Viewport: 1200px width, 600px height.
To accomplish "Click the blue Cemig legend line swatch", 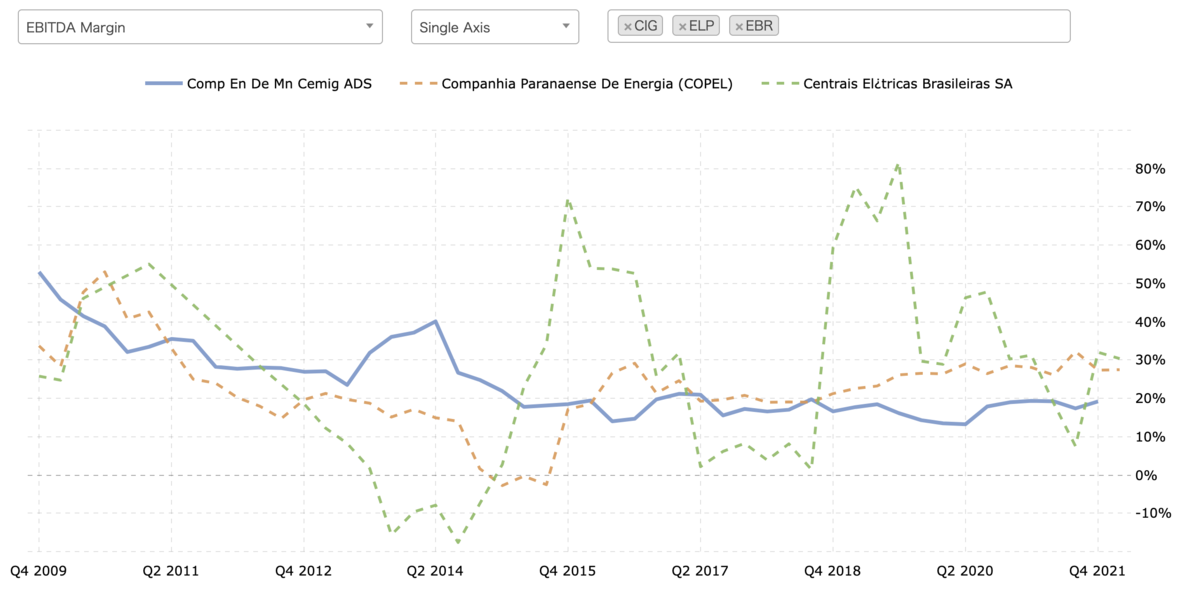I will pos(162,84).
